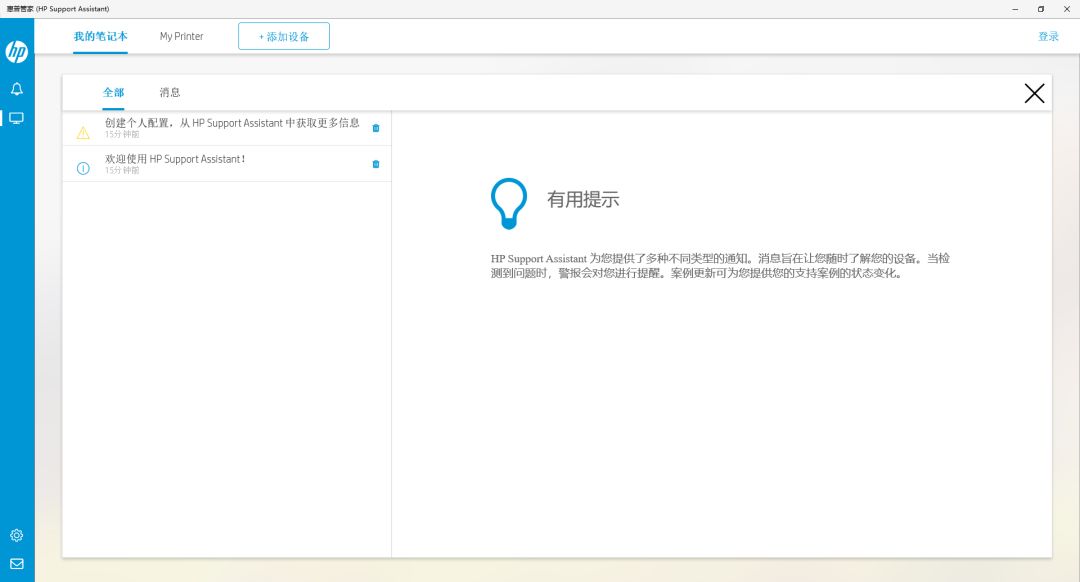The height and width of the screenshot is (582, 1080).
Task: Open notifications bell icon
Action: [17, 89]
